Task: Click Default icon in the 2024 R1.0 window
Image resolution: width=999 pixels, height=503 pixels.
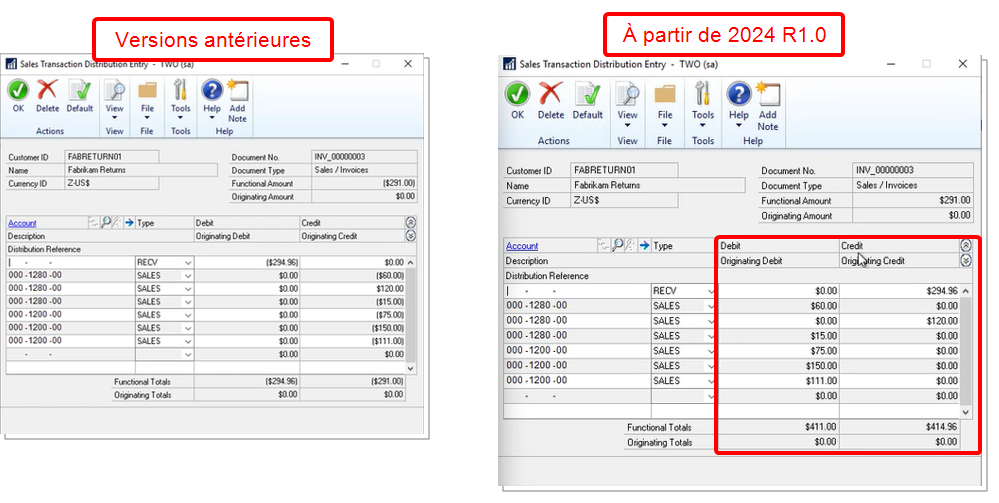Action: point(587,94)
